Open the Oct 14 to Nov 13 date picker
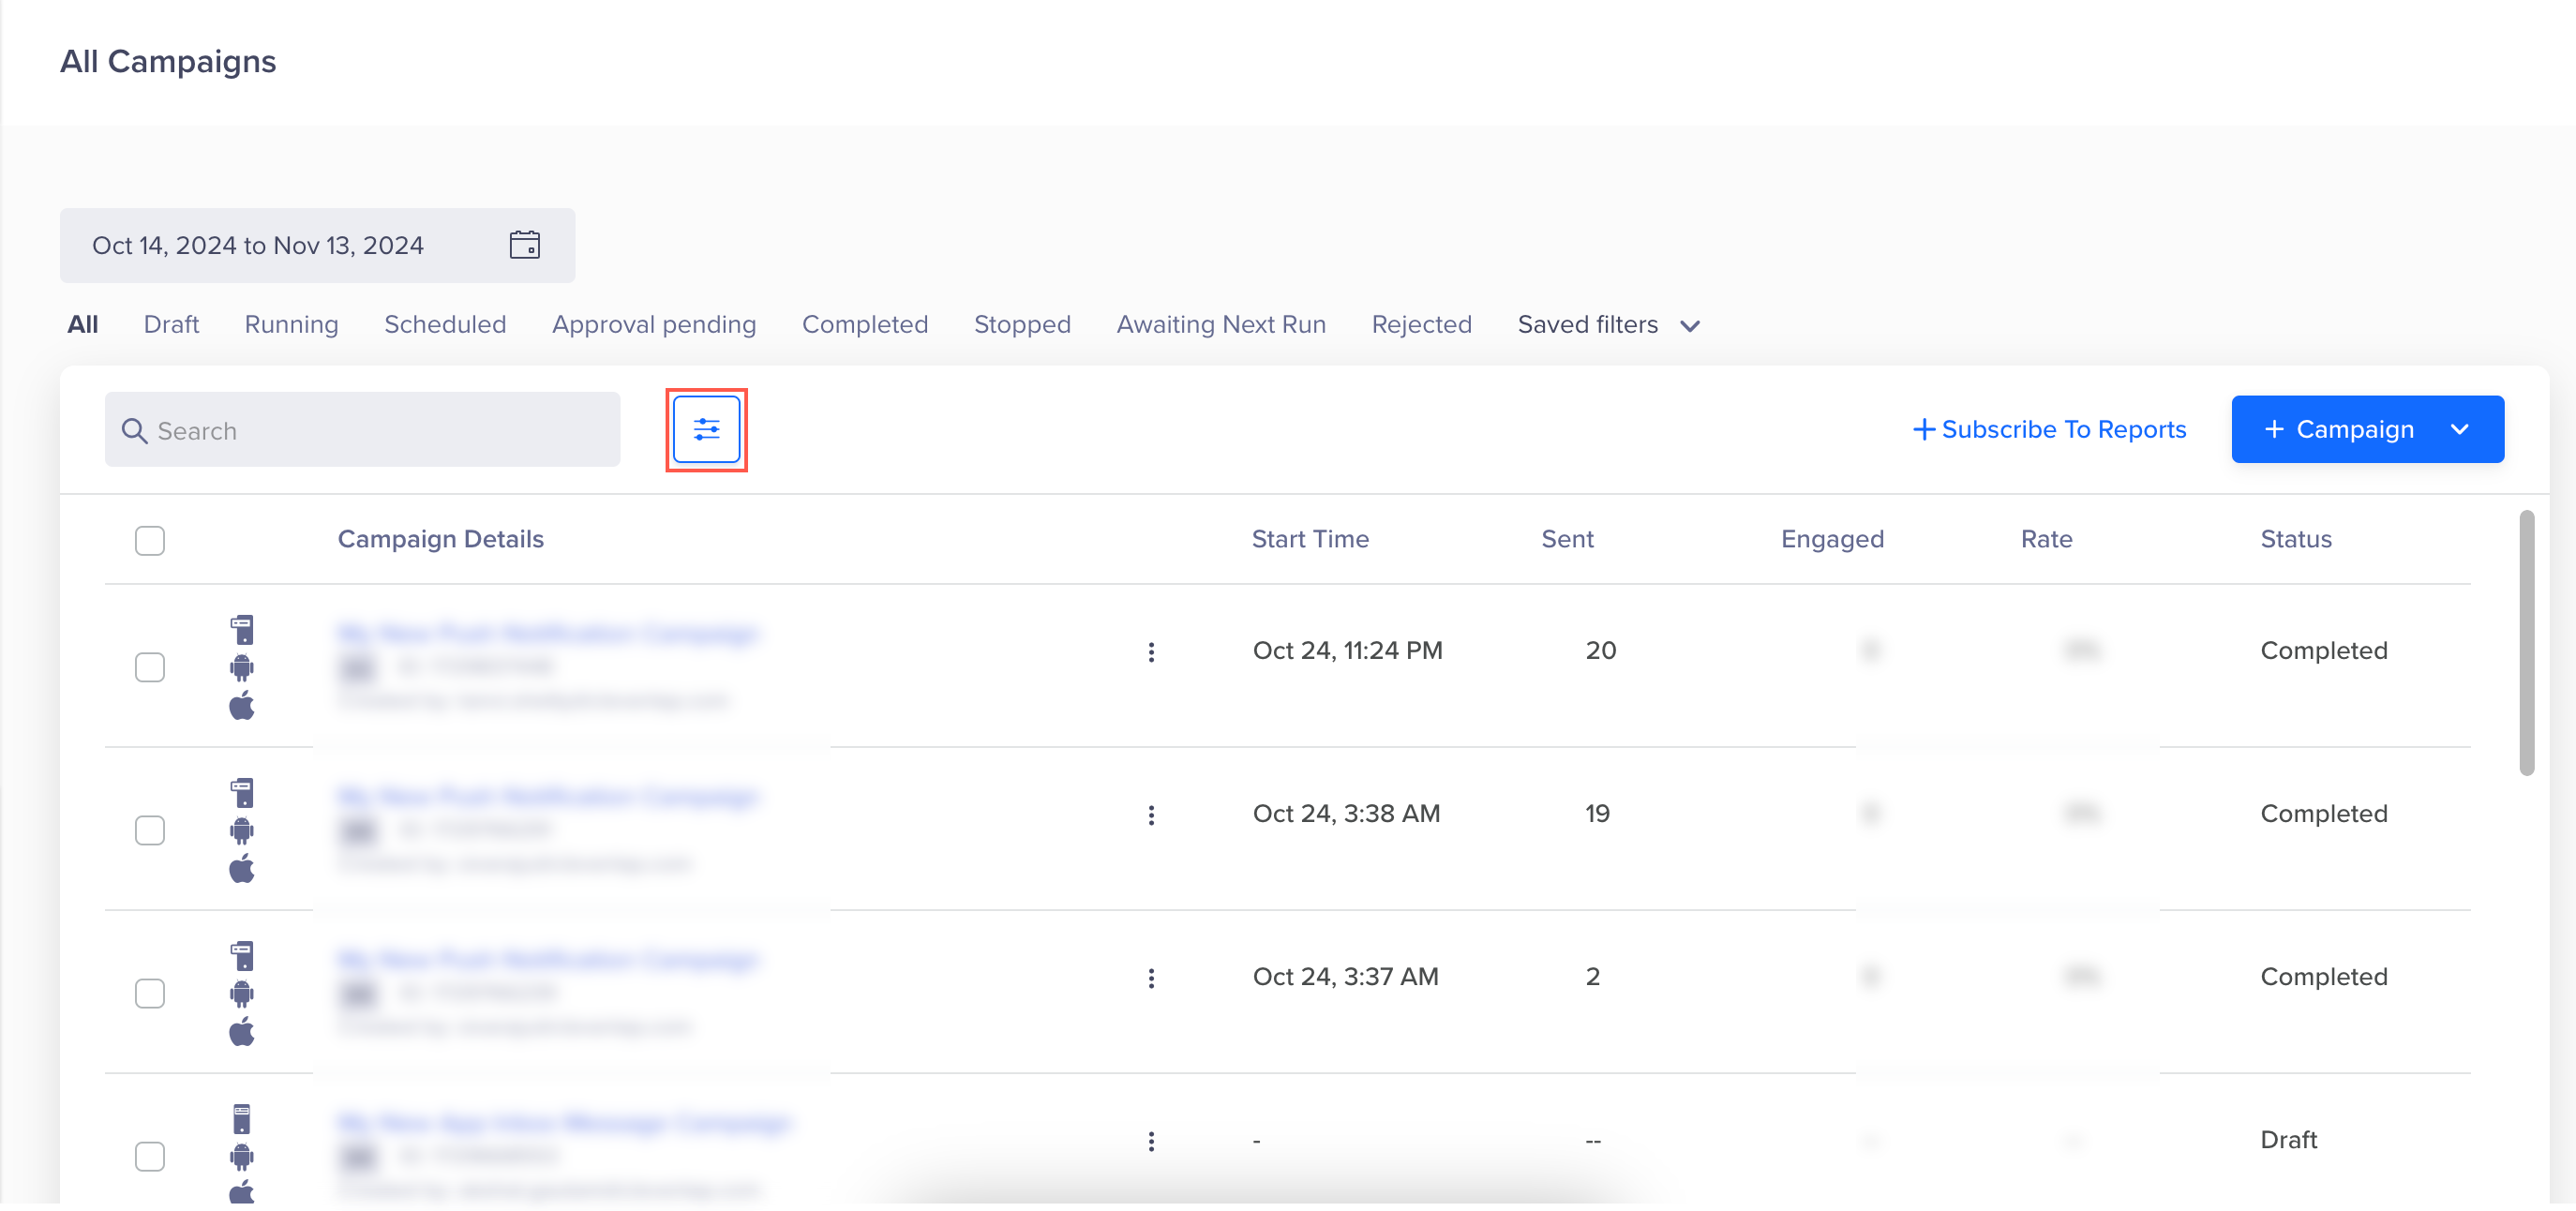Image resolution: width=2576 pixels, height=1211 pixels. tap(258, 245)
